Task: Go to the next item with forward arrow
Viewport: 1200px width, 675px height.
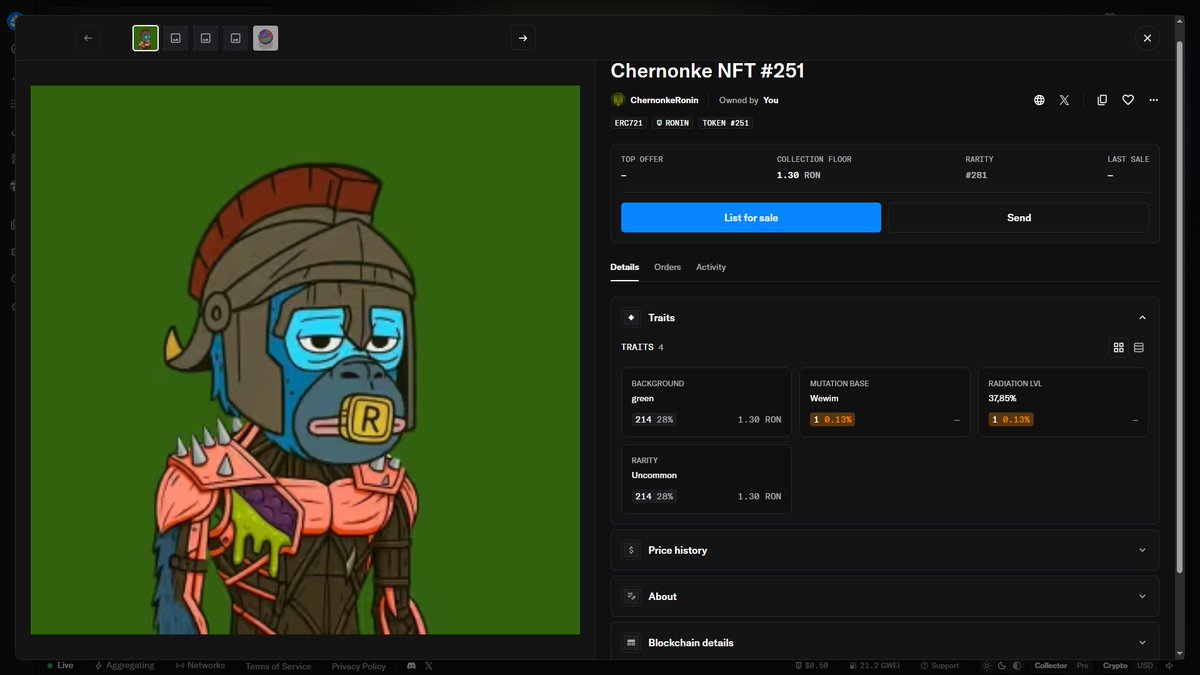Action: point(523,38)
